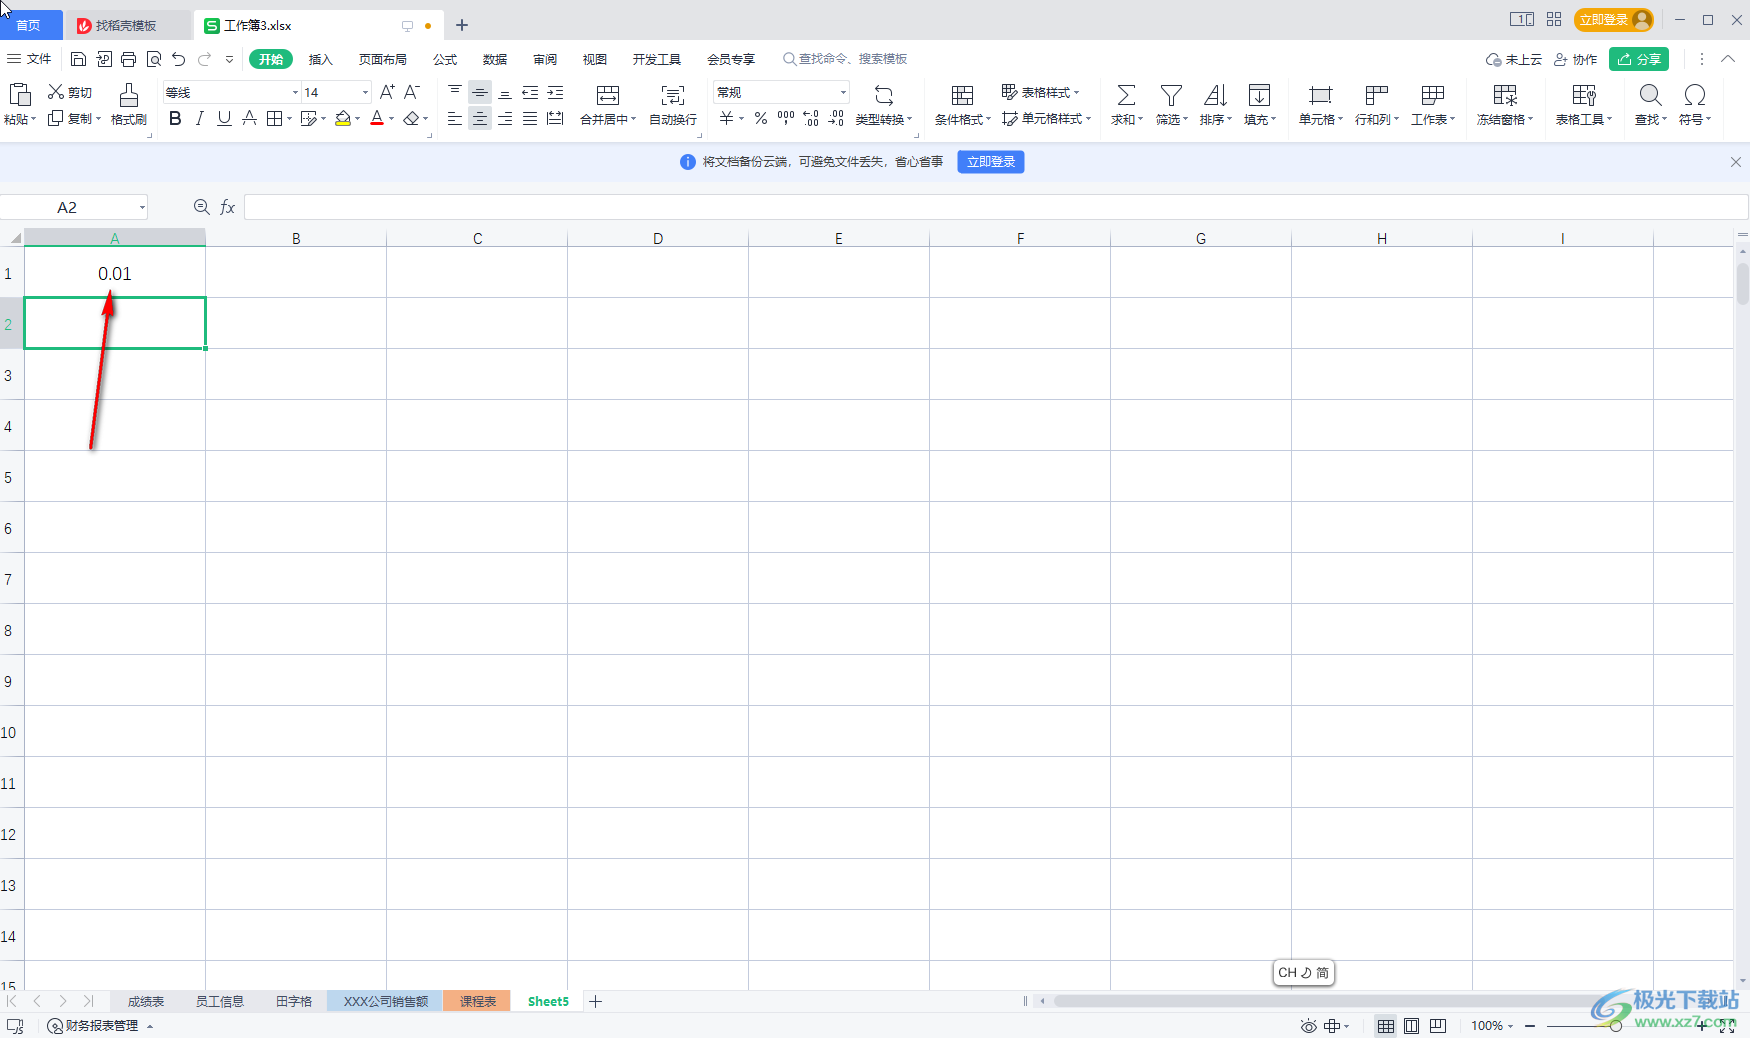
Task: Click decrease decimal places icon
Action: point(836,119)
